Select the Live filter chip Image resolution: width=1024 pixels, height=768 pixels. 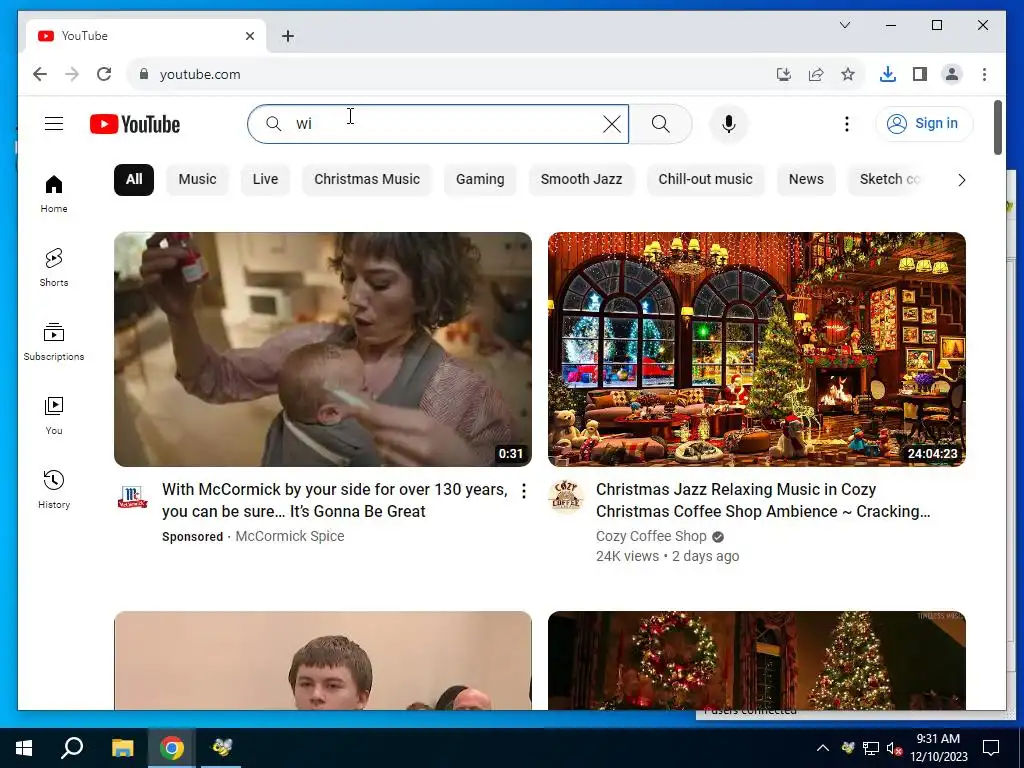[x=265, y=180]
